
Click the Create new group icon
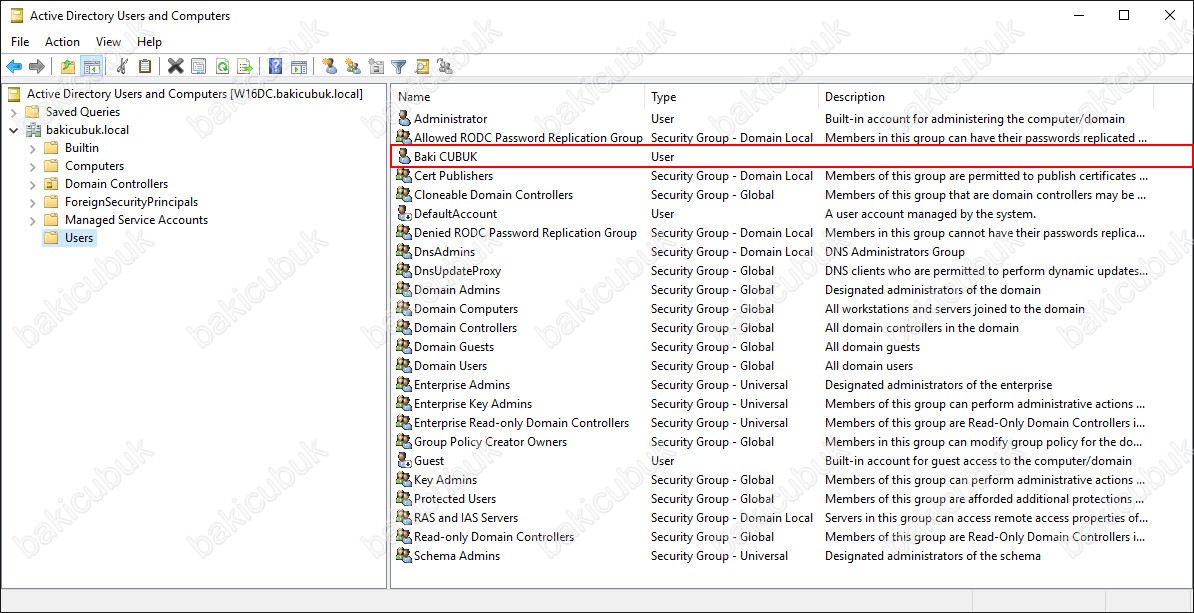[352, 67]
